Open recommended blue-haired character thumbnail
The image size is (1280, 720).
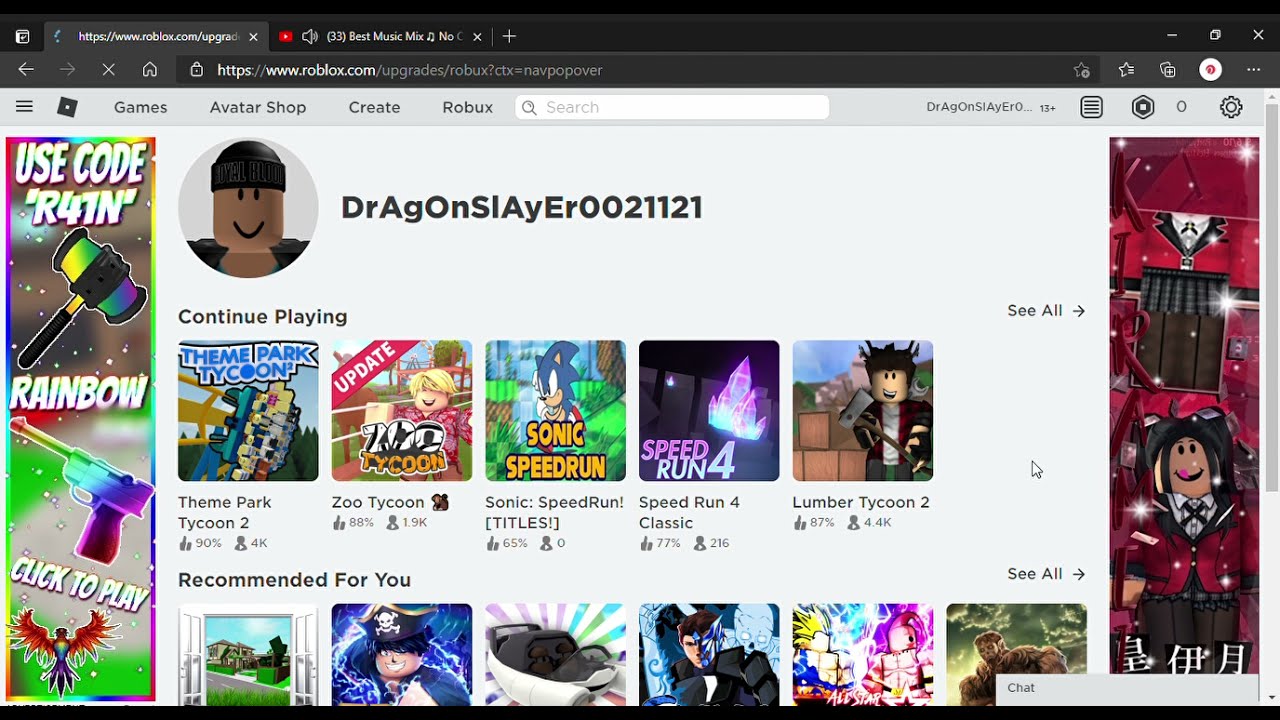(709, 654)
